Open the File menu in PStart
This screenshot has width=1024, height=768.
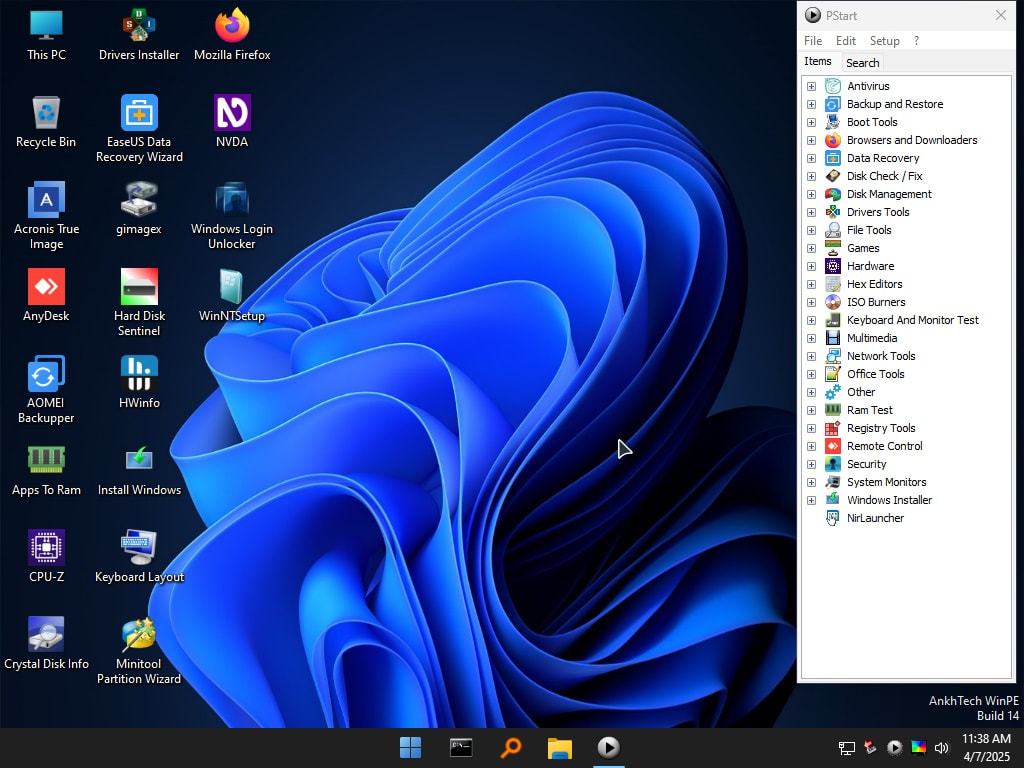click(x=813, y=41)
